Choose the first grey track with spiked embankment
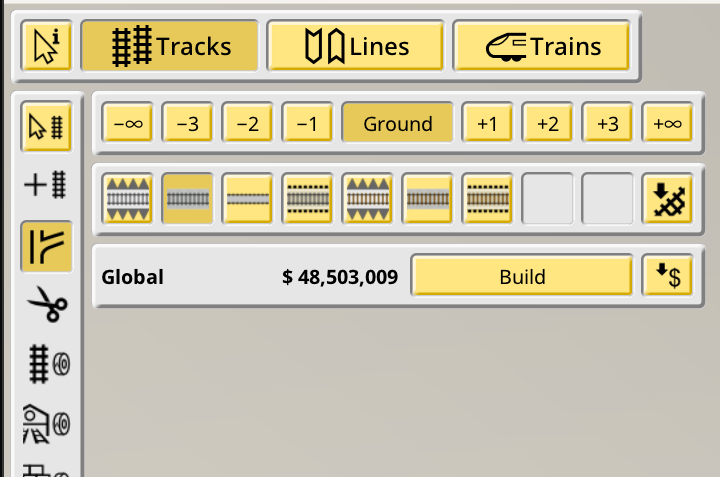The width and height of the screenshot is (720, 477). [128, 199]
